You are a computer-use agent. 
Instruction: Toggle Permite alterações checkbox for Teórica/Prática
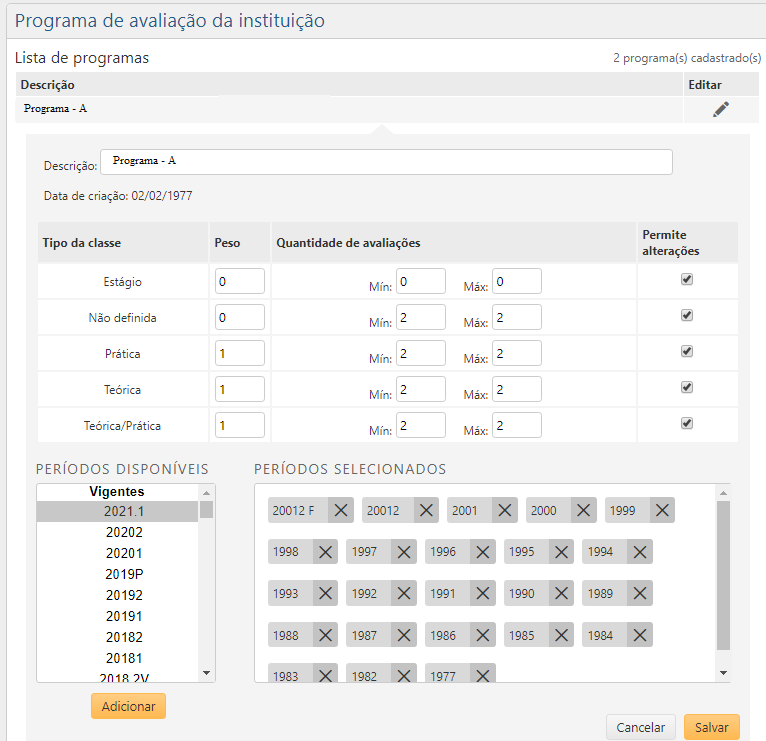coord(687,423)
